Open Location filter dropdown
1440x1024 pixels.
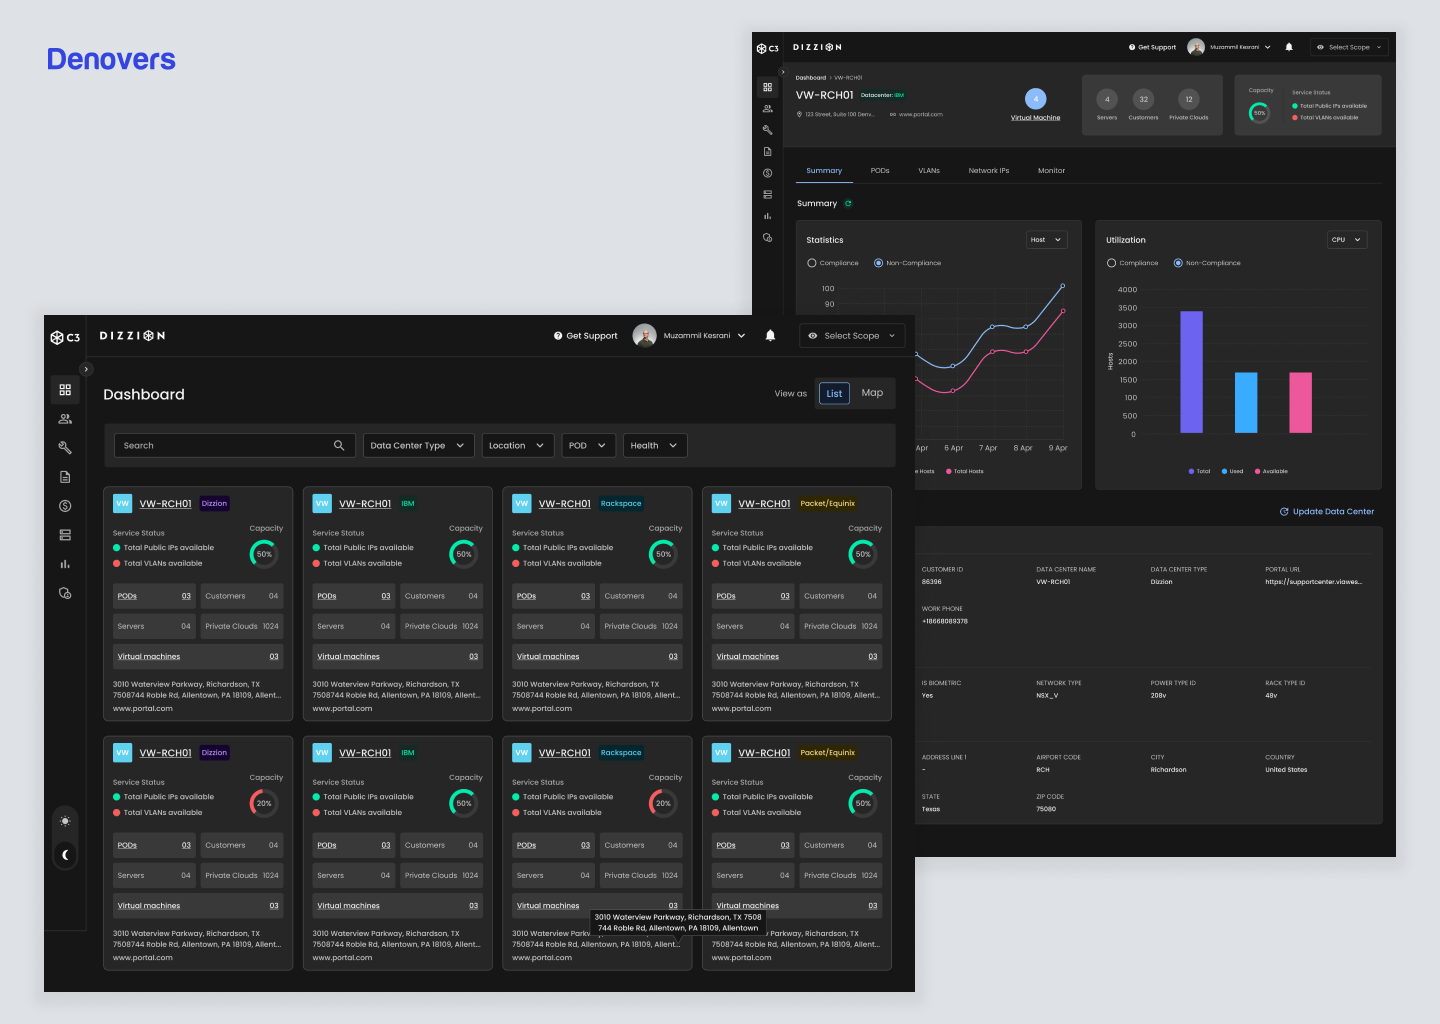[517, 446]
